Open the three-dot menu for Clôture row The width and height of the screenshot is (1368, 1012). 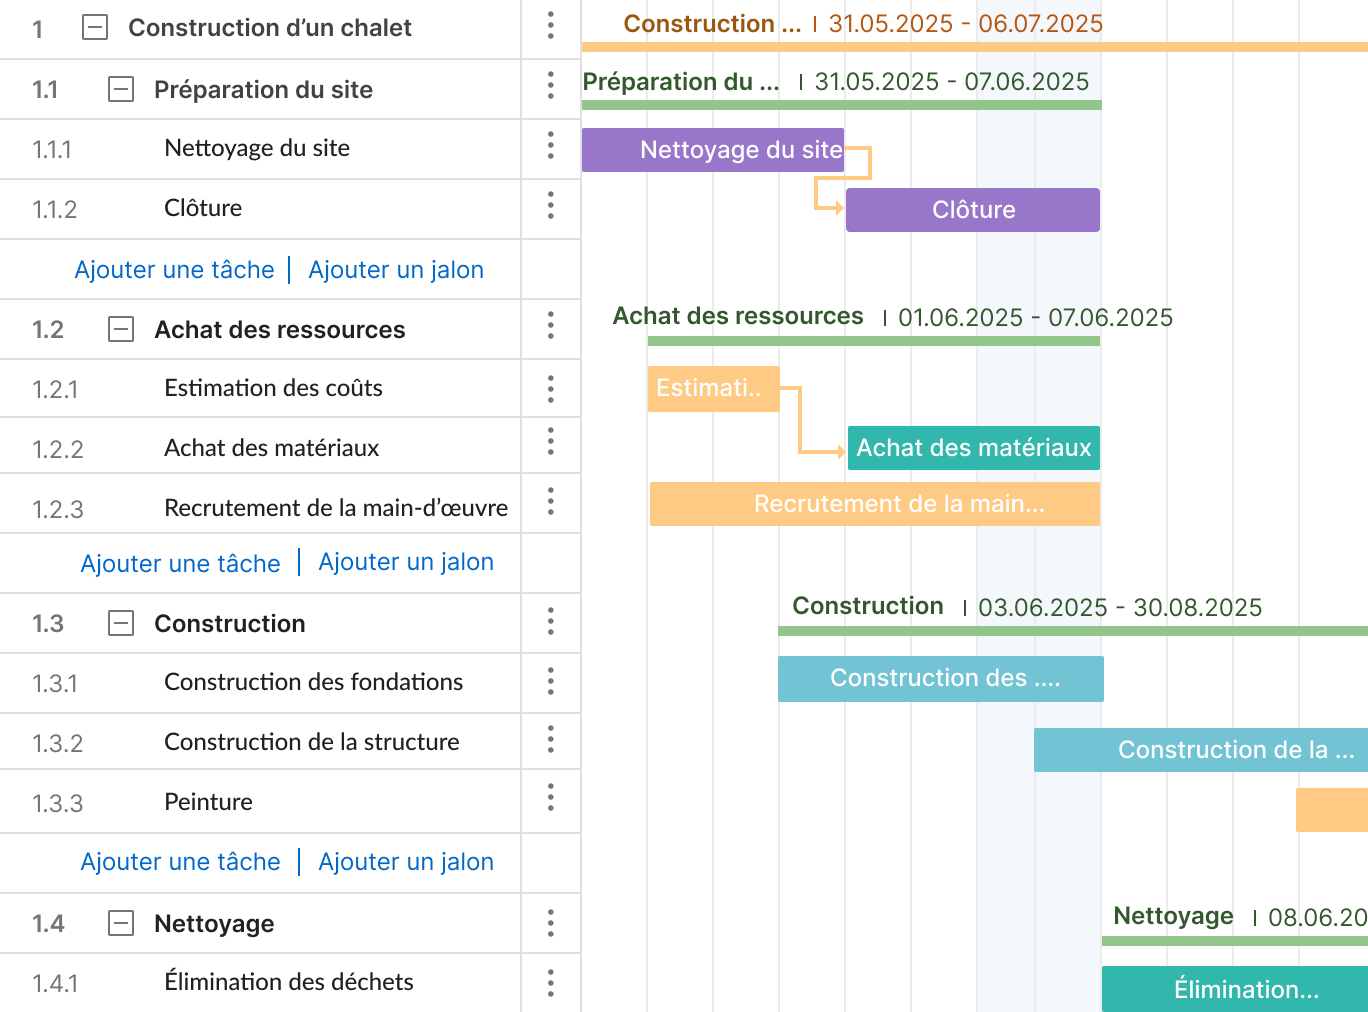click(551, 206)
